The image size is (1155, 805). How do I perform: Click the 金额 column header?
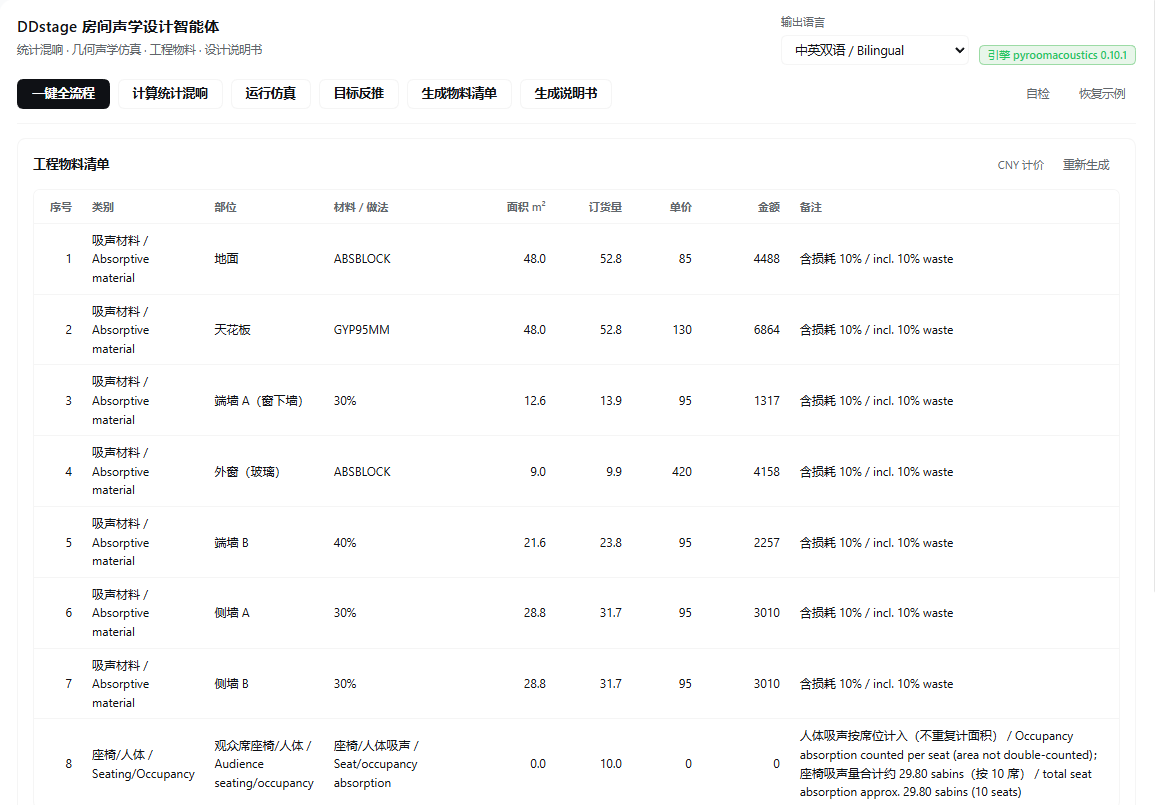(768, 207)
